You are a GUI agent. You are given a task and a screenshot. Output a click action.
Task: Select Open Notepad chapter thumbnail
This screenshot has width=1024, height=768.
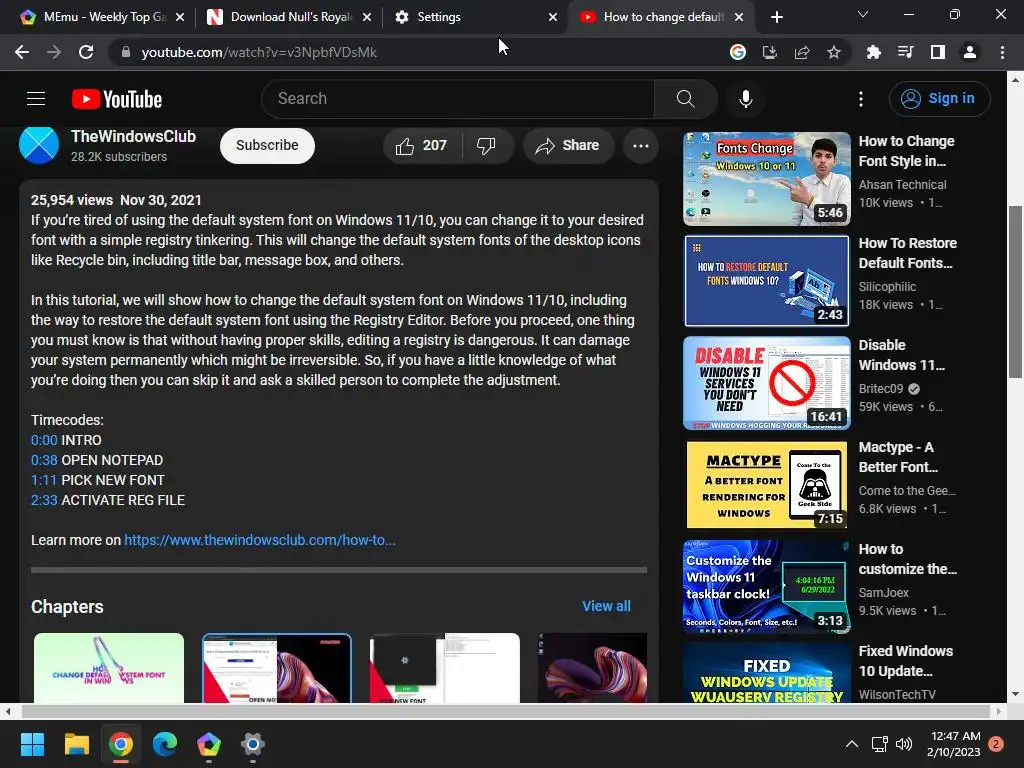277,668
